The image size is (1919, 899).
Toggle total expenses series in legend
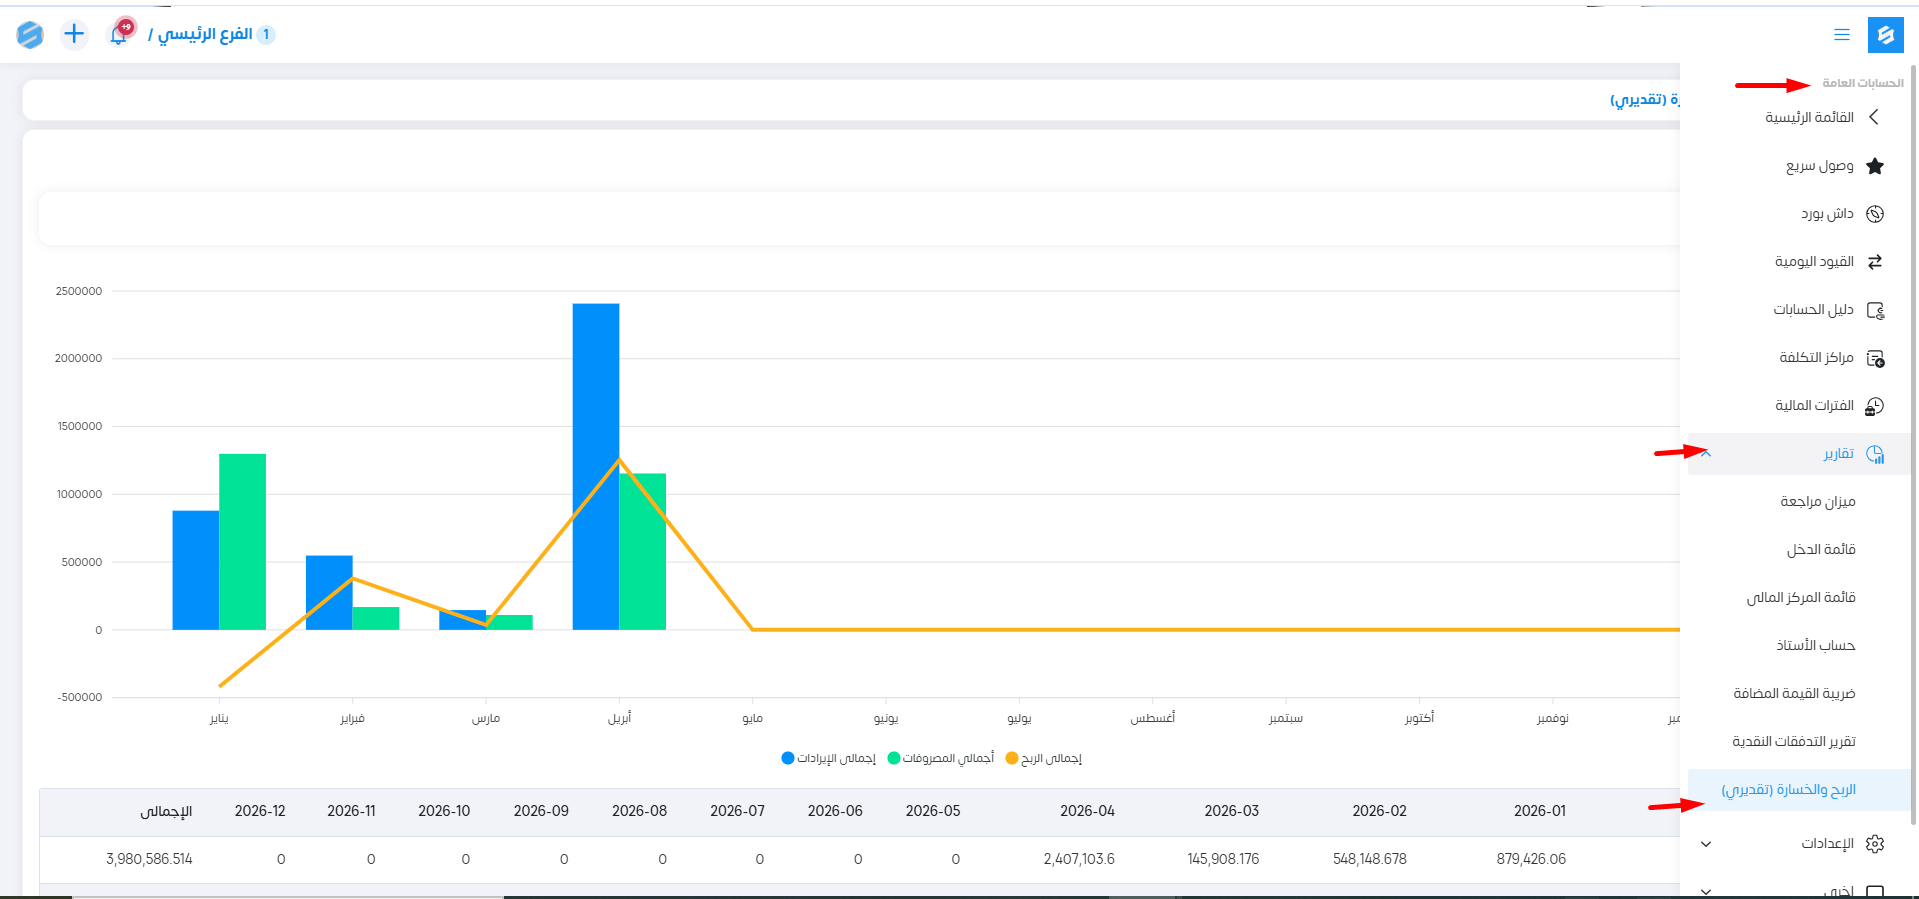(x=941, y=759)
